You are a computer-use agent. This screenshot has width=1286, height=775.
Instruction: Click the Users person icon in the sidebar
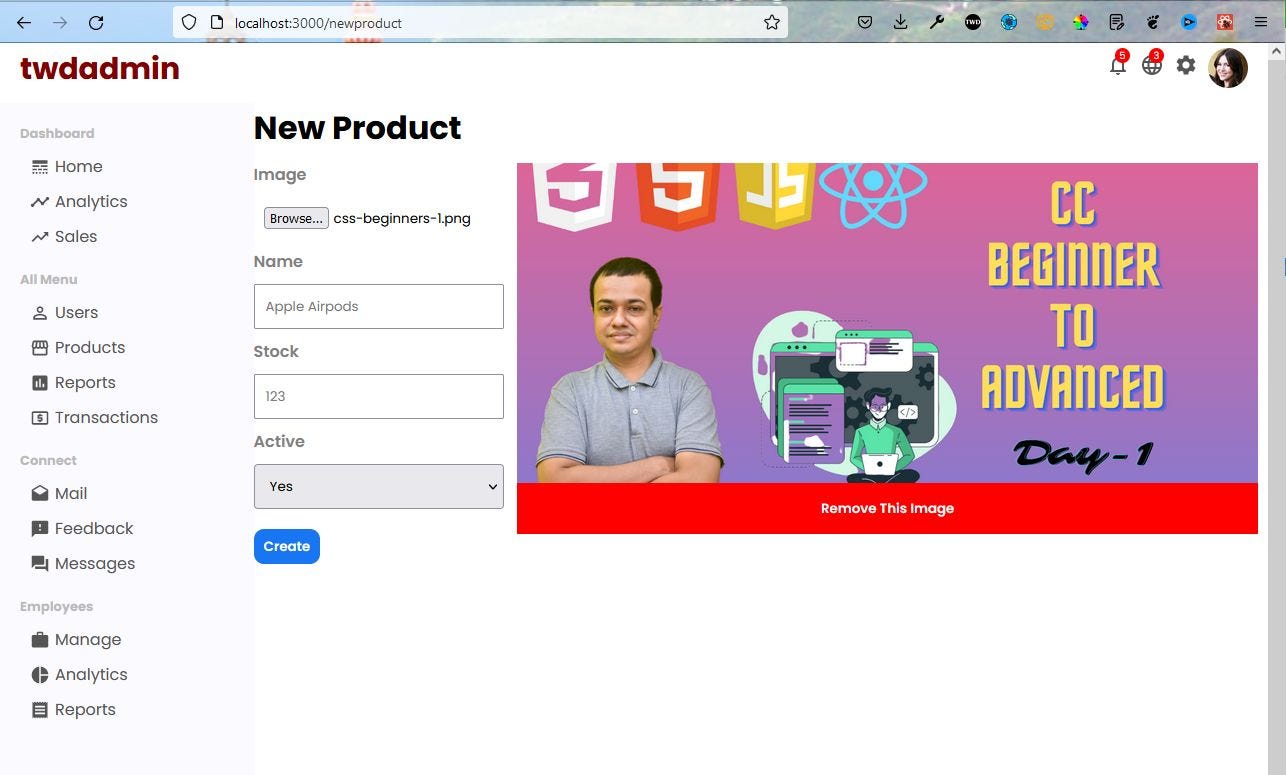click(x=40, y=313)
